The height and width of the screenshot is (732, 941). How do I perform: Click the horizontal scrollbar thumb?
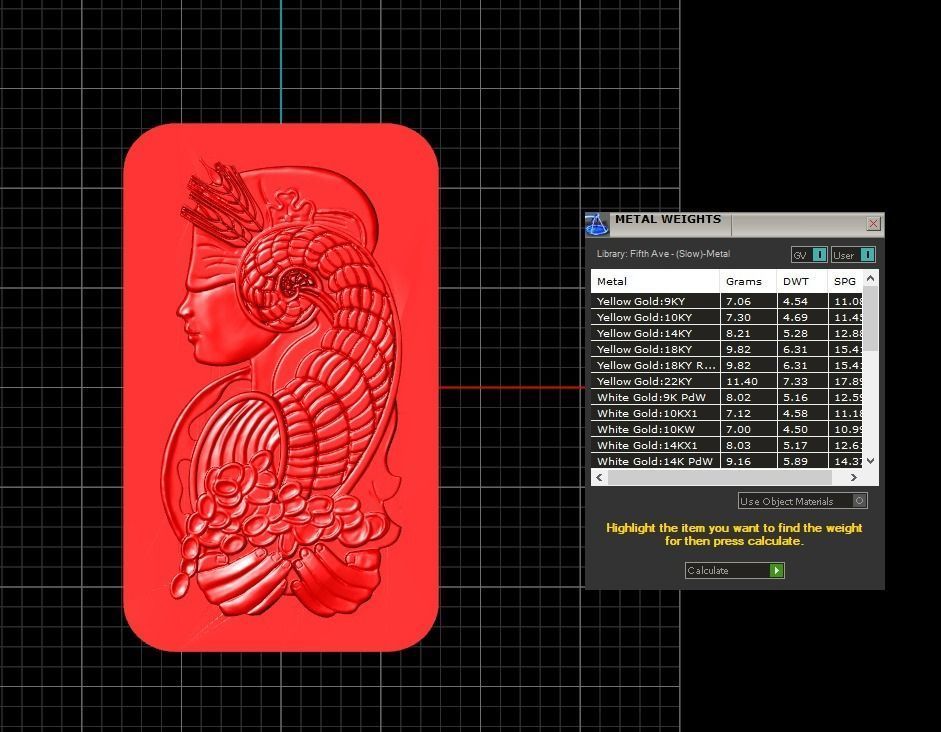[720, 478]
